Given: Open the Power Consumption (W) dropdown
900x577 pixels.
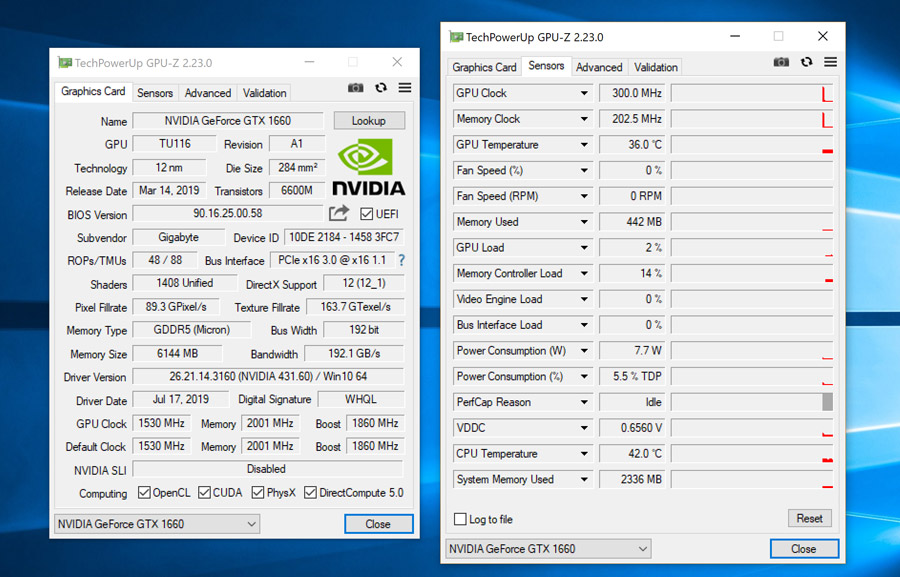Looking at the screenshot, I should [x=584, y=351].
